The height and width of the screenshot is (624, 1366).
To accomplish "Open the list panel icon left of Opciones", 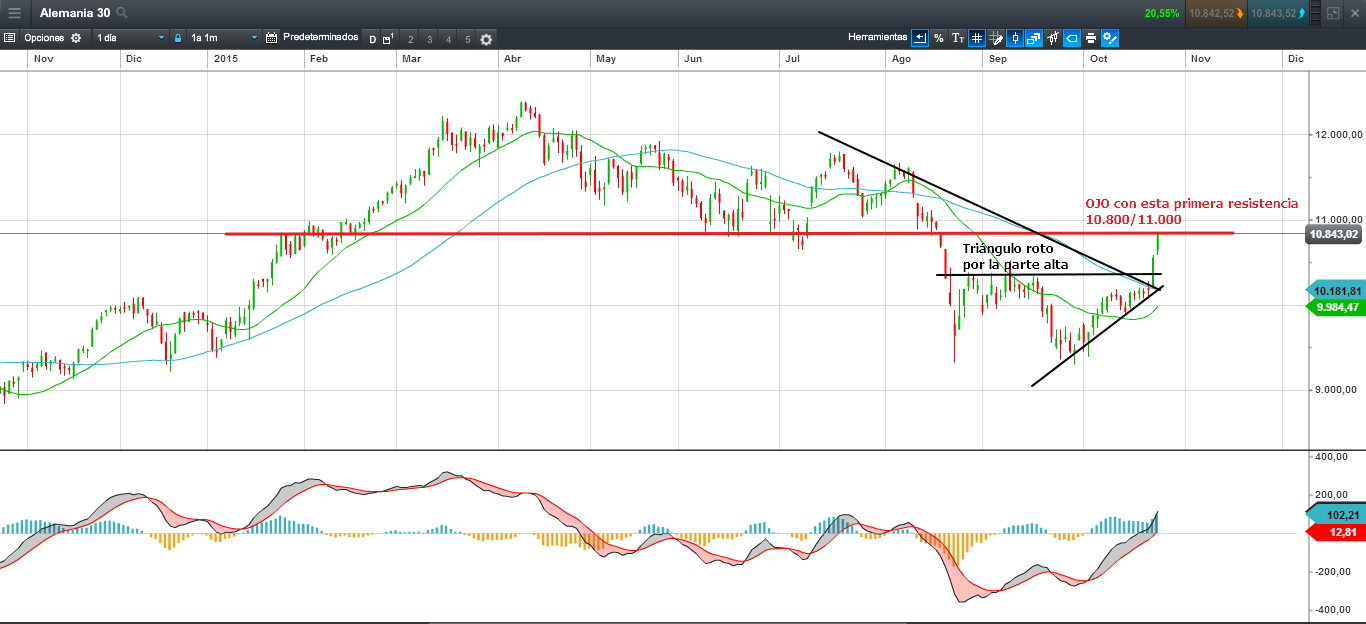I will pyautogui.click(x=9, y=38).
